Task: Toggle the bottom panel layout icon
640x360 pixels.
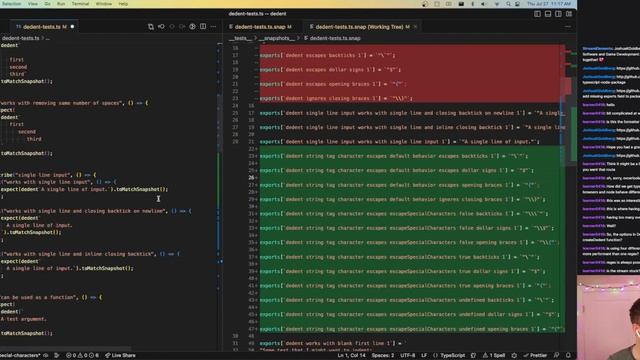Action: point(548,14)
